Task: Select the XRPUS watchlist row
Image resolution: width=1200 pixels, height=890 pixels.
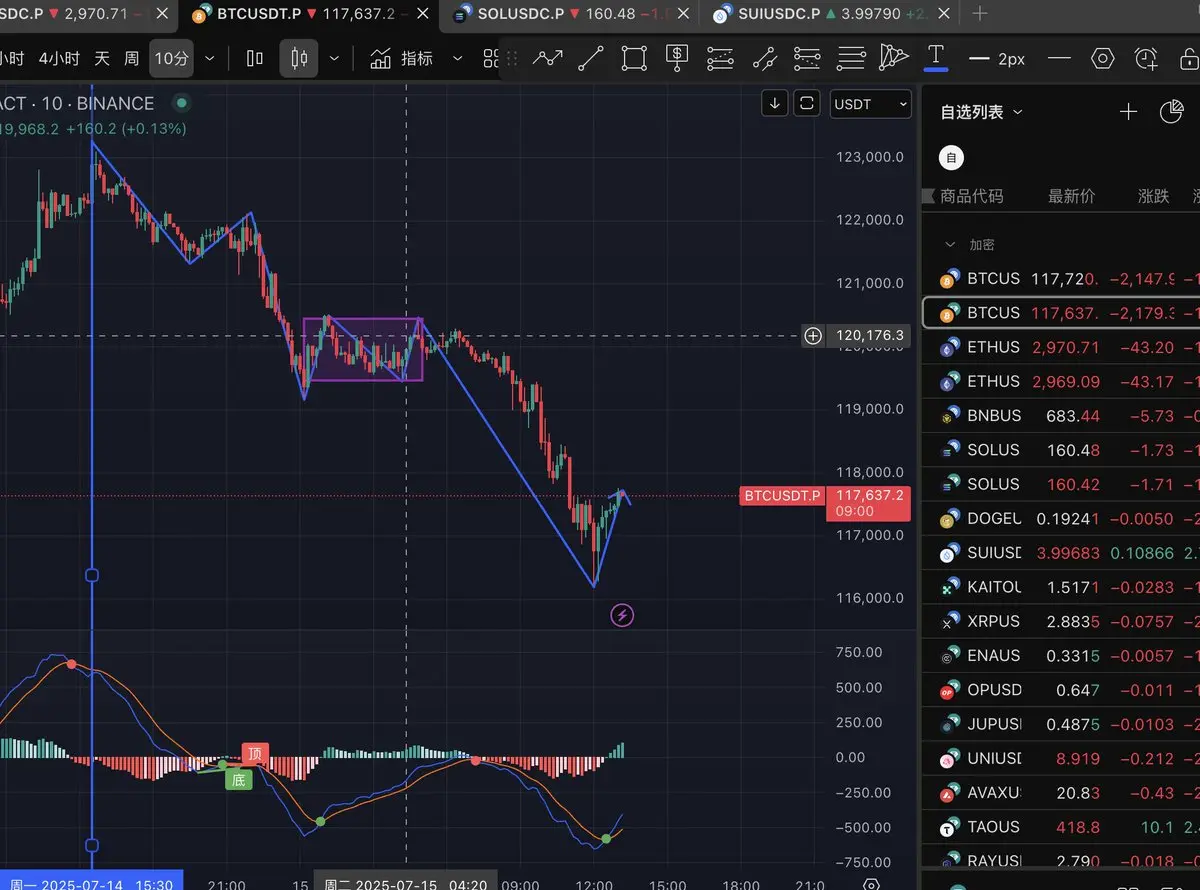Action: tap(1060, 621)
